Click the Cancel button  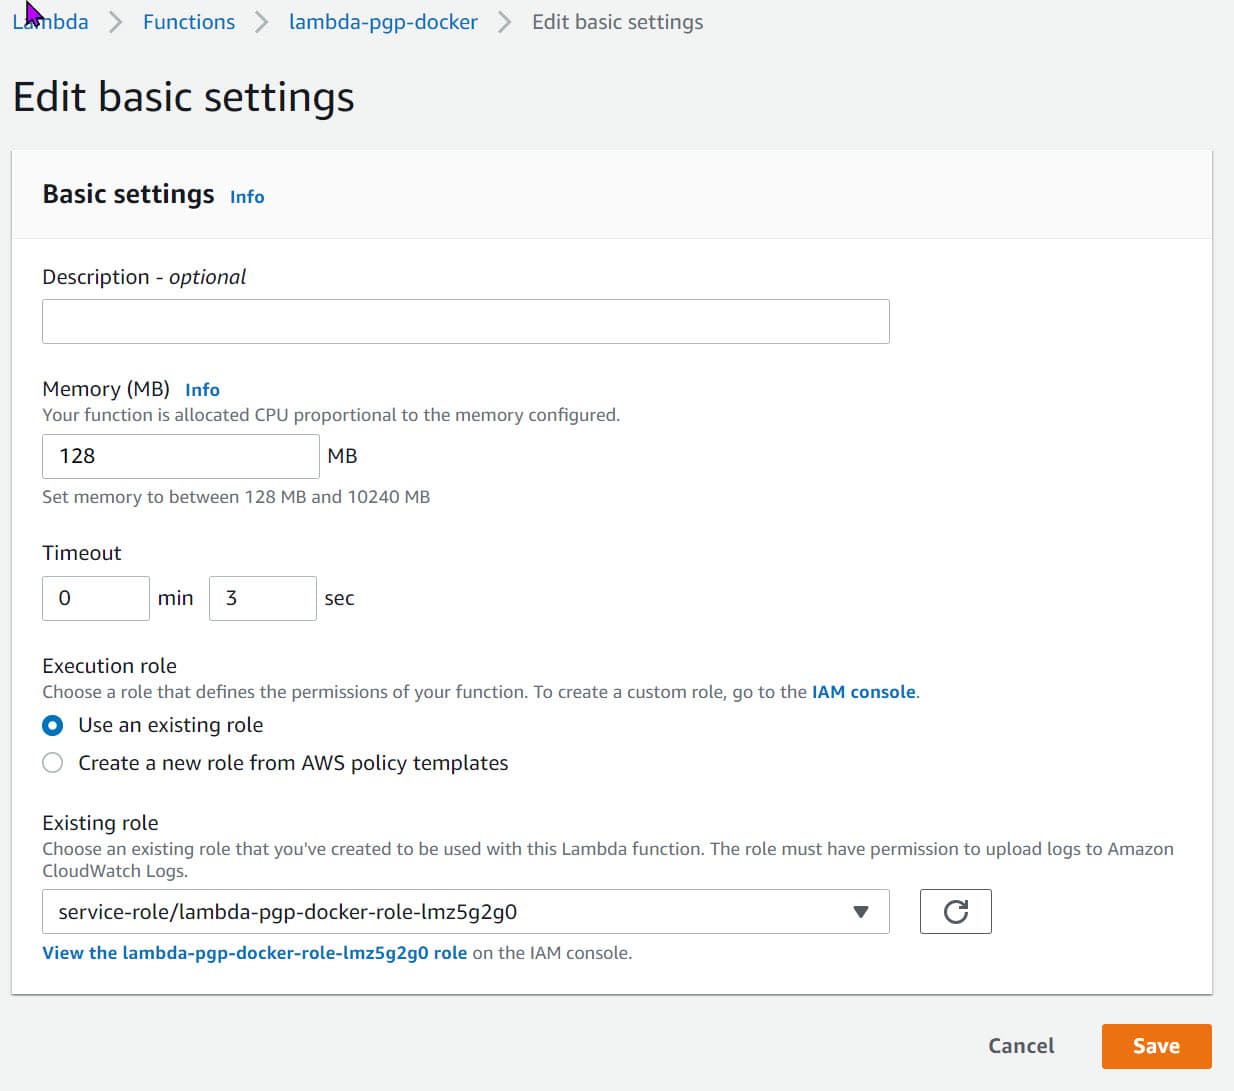pos(1021,1046)
